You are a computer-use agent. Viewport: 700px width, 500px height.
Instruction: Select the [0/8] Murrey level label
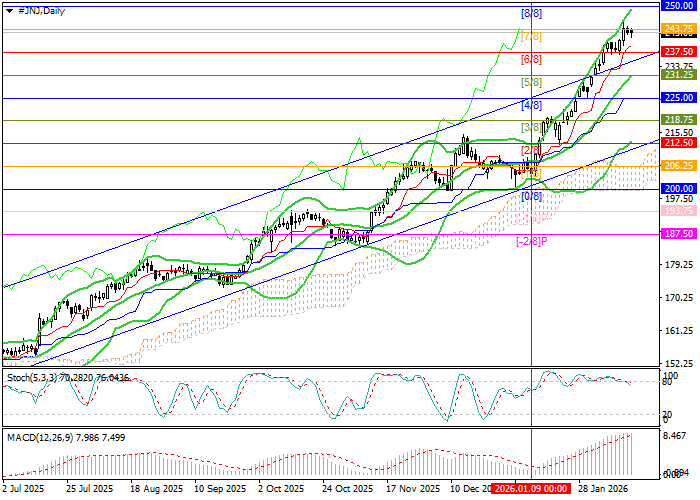click(x=532, y=196)
